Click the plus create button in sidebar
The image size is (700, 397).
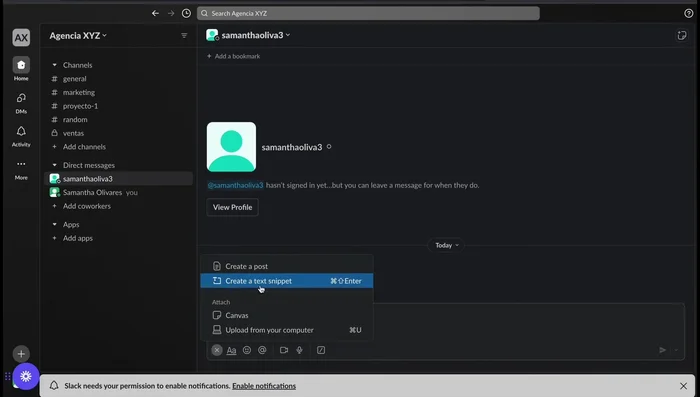pyautogui.click(x=21, y=354)
